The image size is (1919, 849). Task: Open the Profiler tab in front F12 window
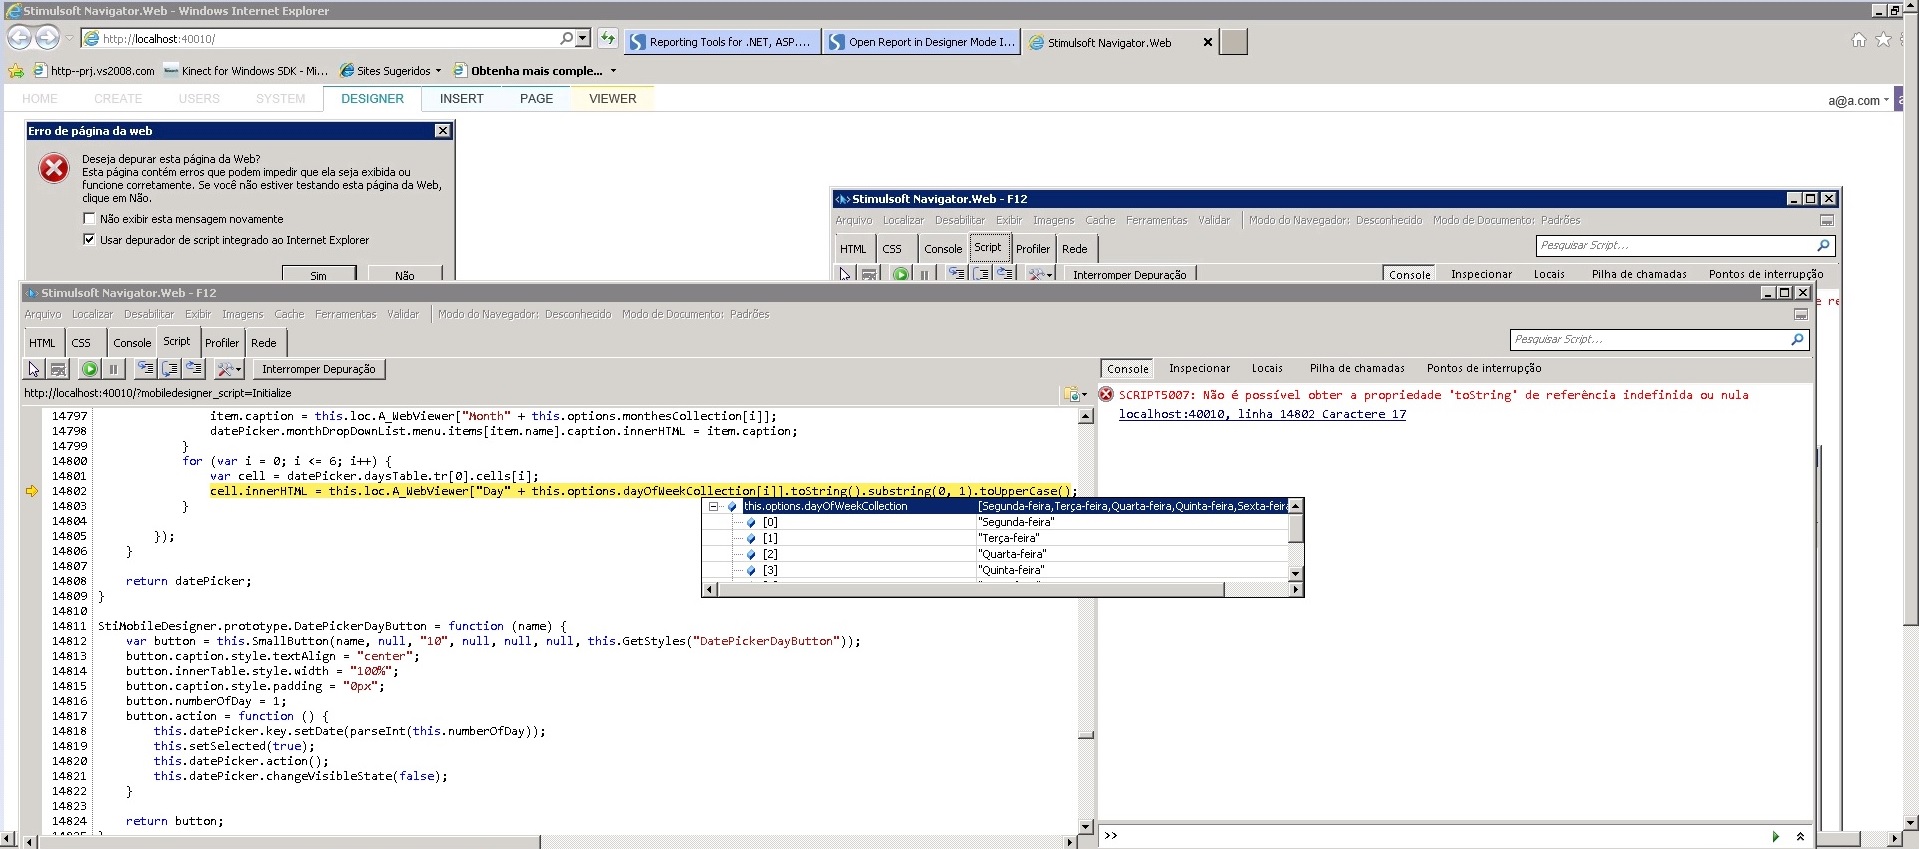222,343
